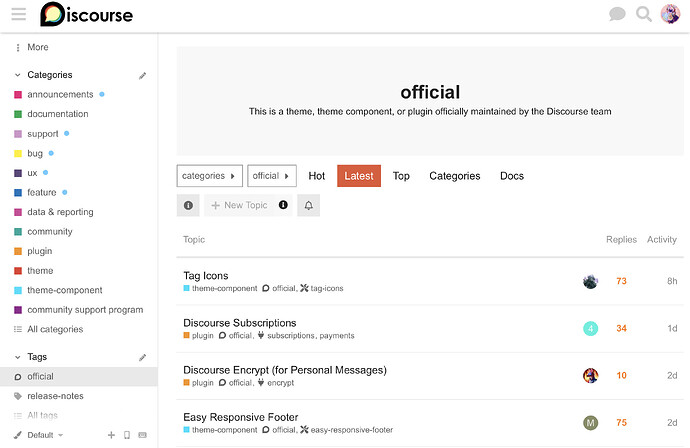Open the Default theme dropdown
The height and width of the screenshot is (448, 690).
pyautogui.click(x=39, y=435)
